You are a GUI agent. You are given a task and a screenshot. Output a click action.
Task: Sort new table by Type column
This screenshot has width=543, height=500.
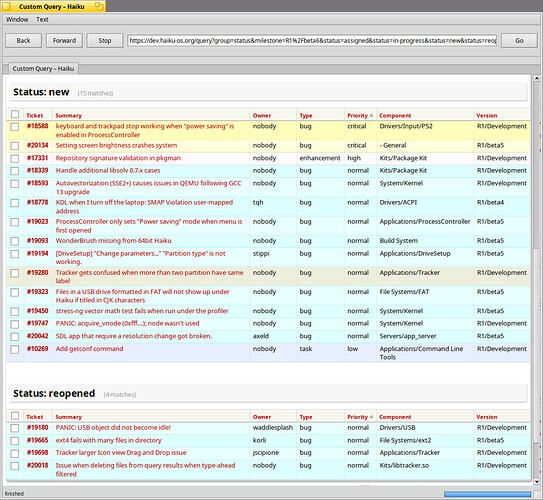[x=306, y=116]
